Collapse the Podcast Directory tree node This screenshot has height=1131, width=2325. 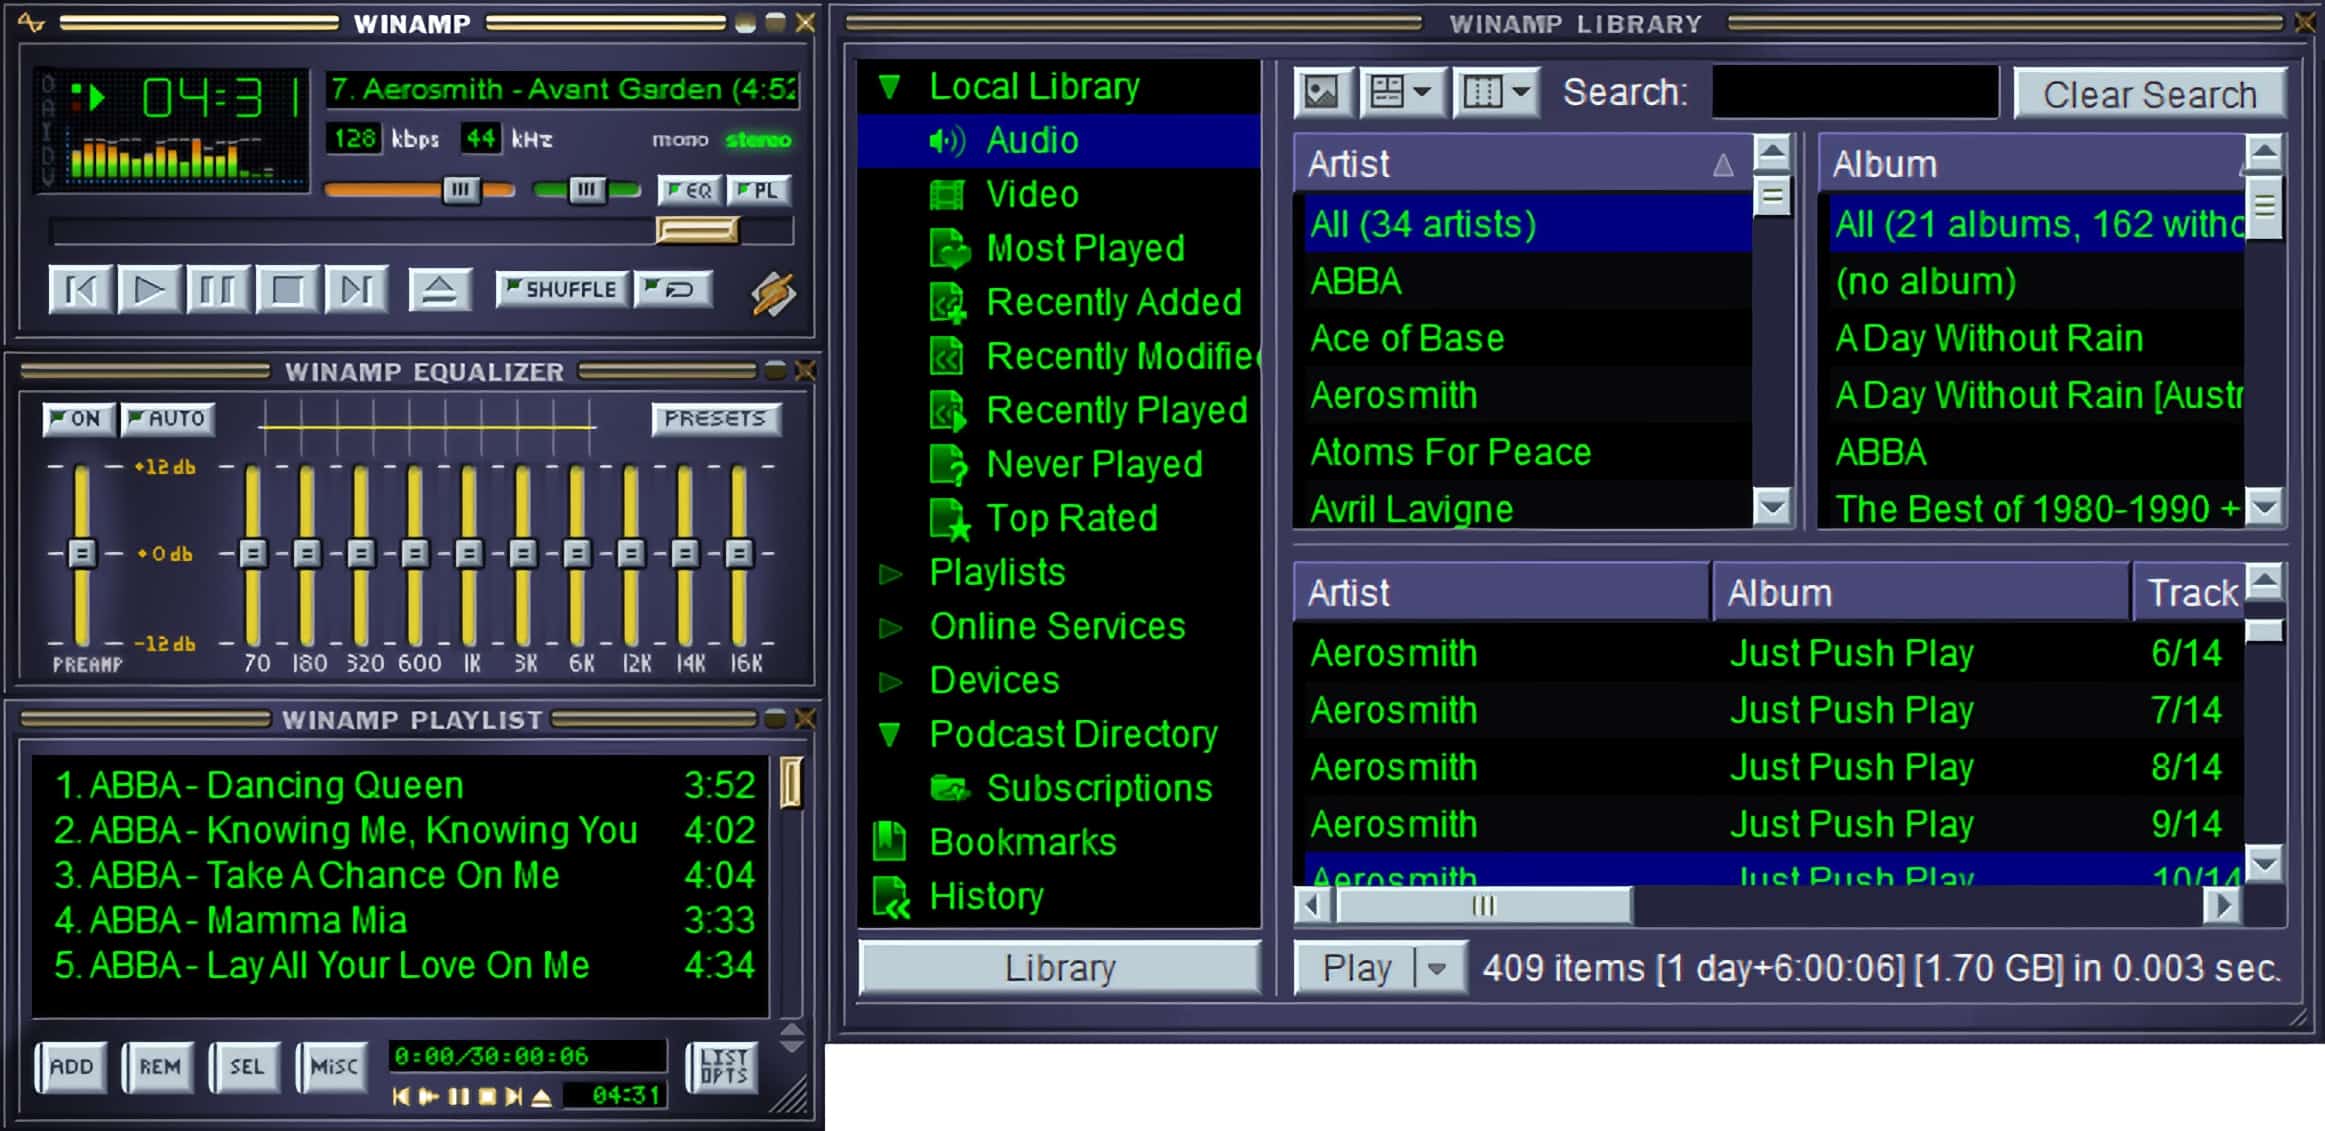(889, 735)
